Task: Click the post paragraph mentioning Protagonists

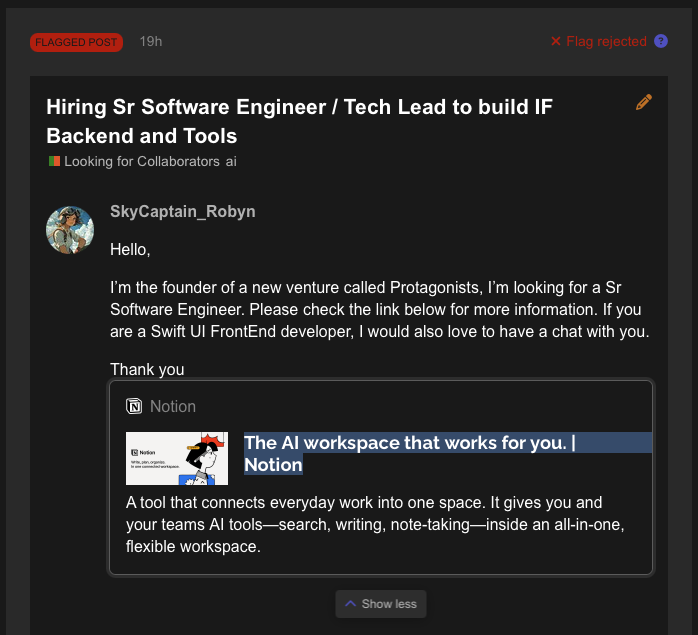Action: coord(380,309)
